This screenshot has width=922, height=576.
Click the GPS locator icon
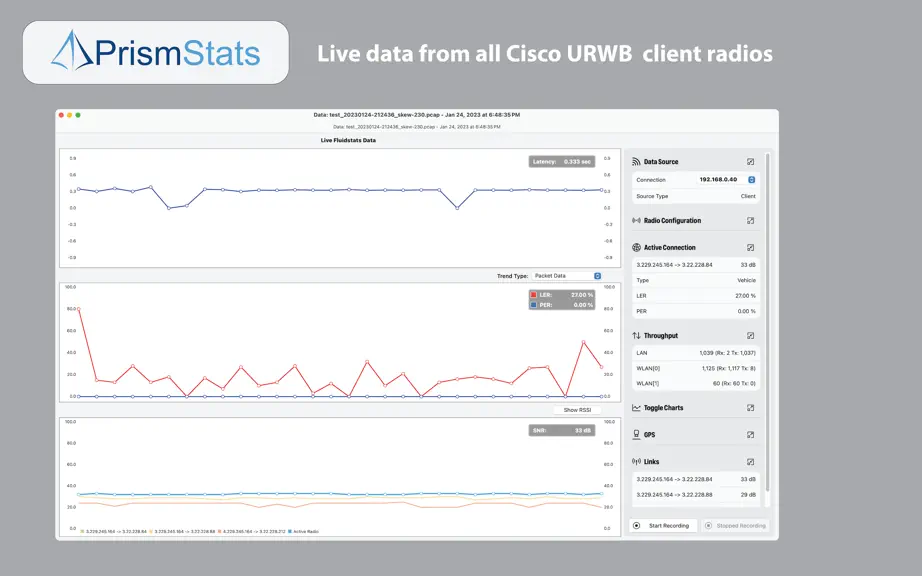[636, 434]
